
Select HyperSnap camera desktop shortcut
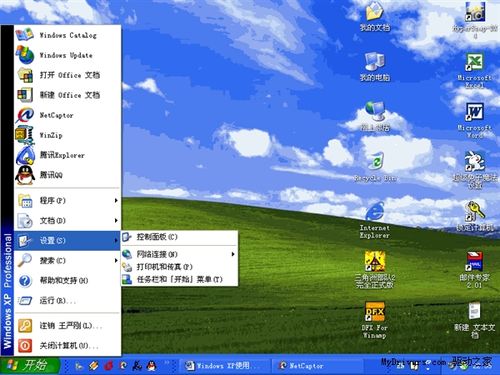(x=475, y=20)
